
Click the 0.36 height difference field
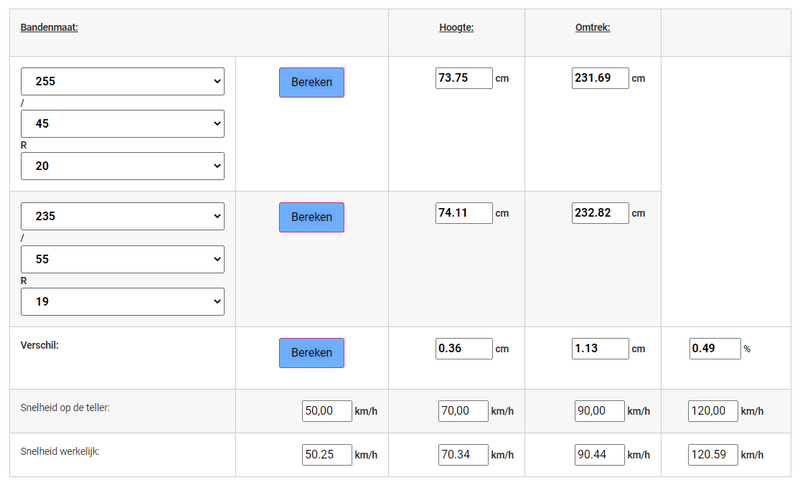tap(464, 349)
